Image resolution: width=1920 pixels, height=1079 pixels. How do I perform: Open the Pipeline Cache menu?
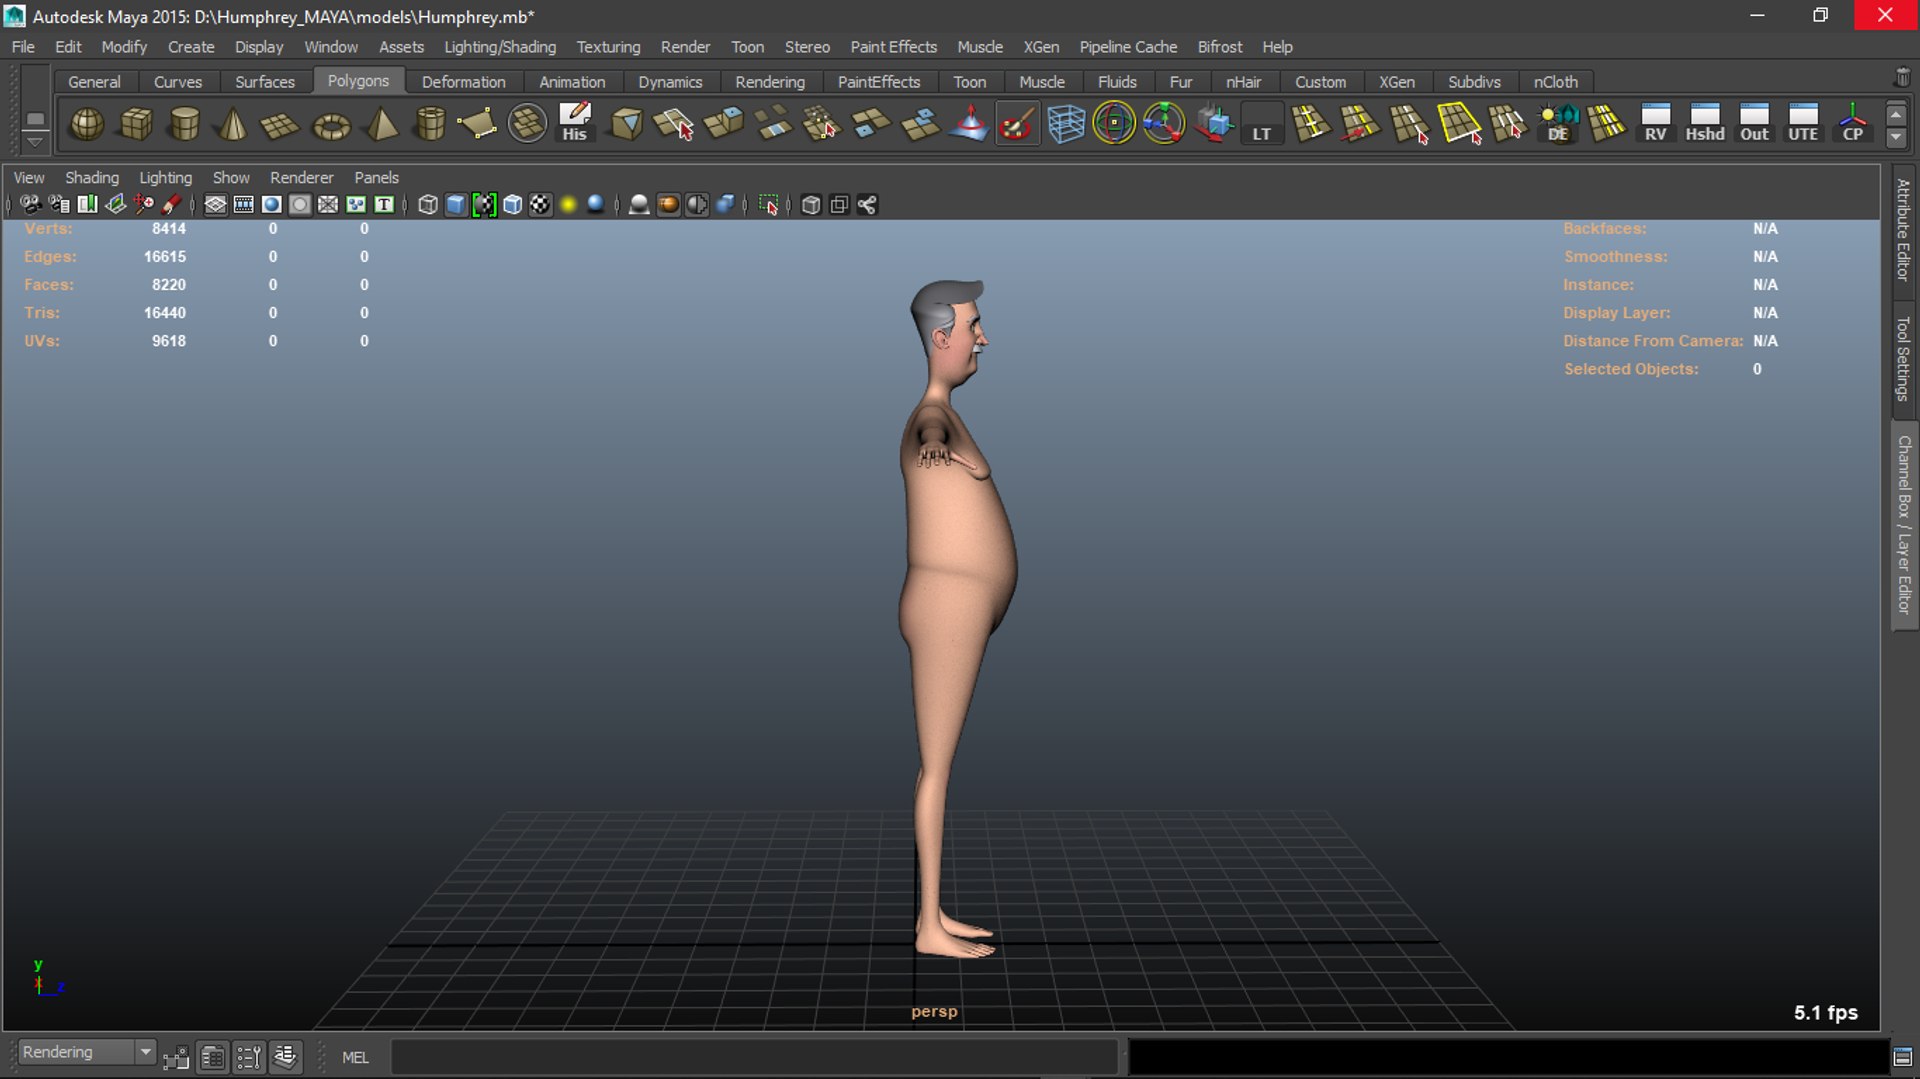point(1128,47)
